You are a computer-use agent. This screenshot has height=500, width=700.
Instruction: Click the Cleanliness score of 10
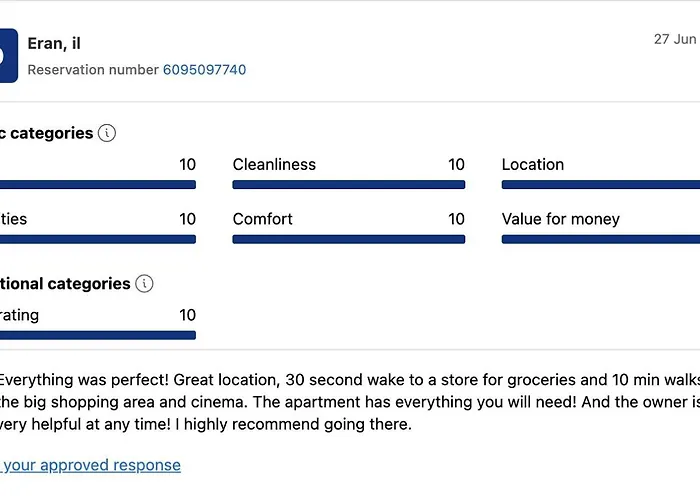pyautogui.click(x=456, y=165)
